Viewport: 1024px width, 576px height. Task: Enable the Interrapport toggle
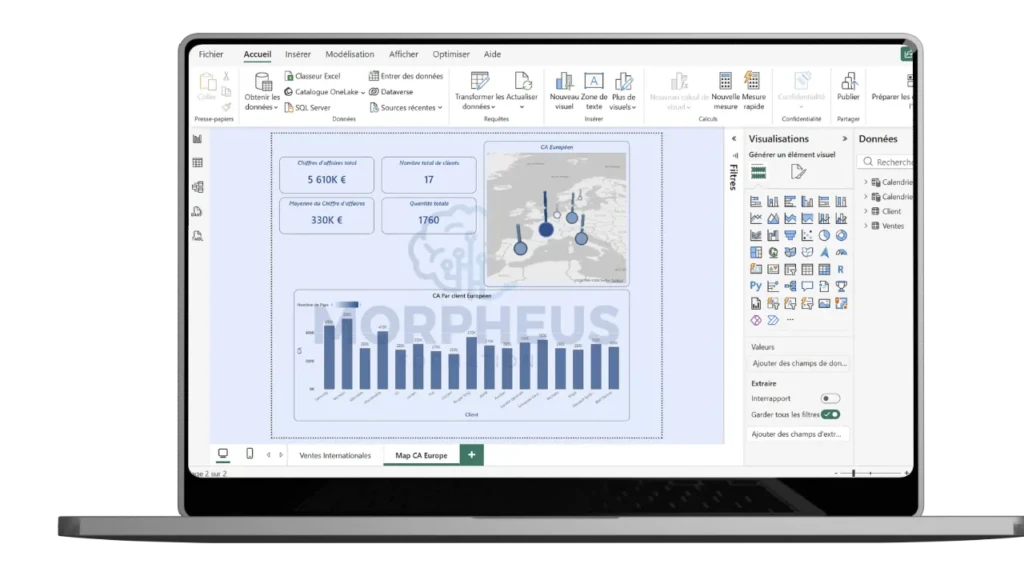click(829, 398)
